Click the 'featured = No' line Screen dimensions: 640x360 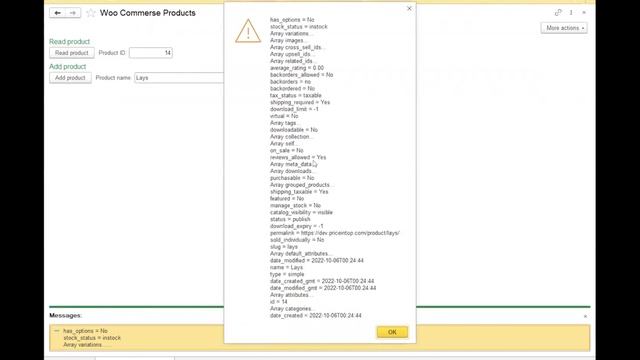pyautogui.click(x=287, y=198)
